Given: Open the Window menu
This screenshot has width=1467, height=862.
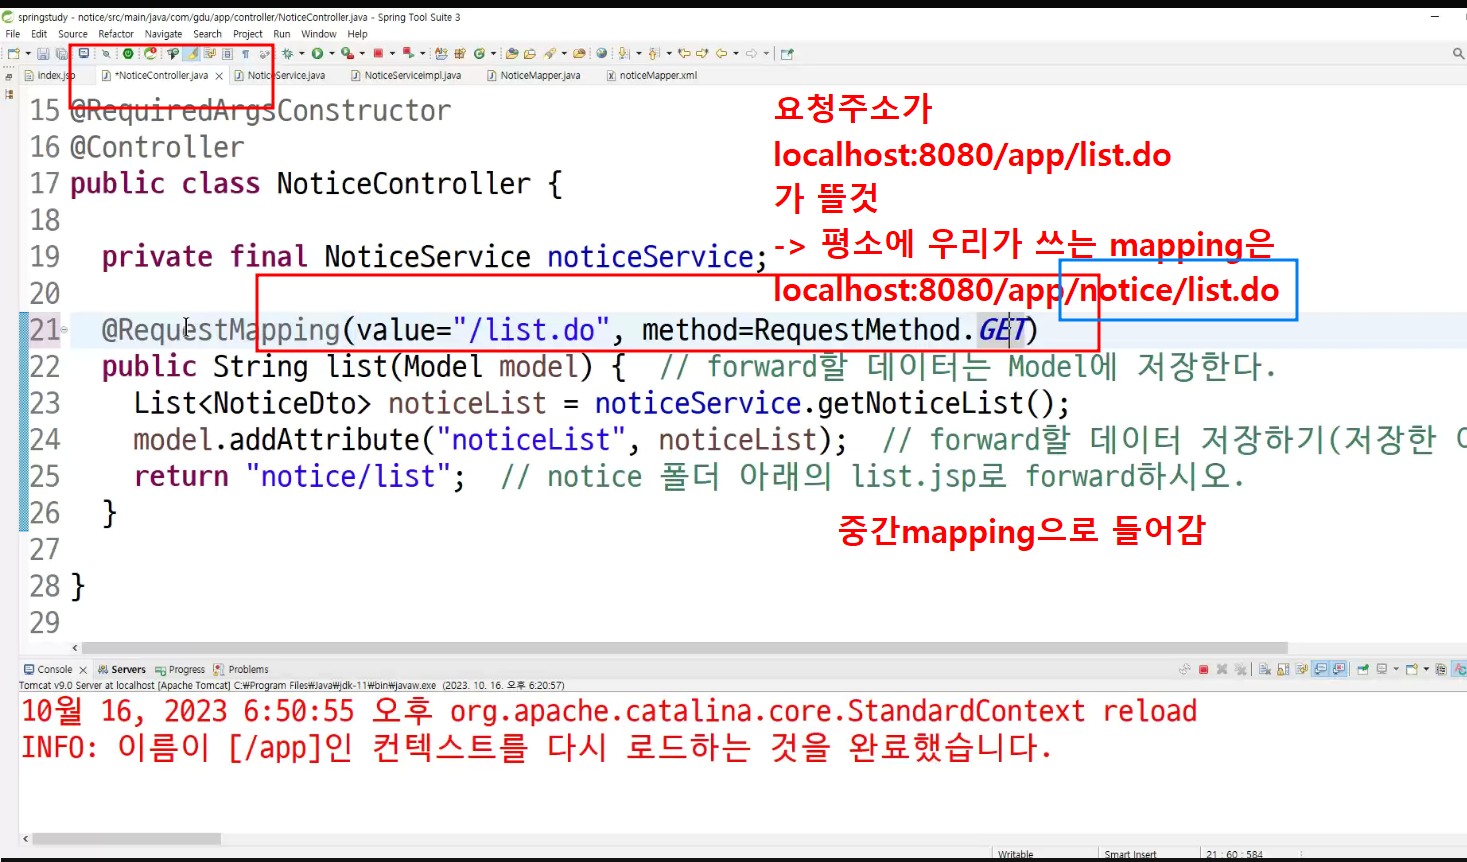Looking at the screenshot, I should pyautogui.click(x=319, y=34).
